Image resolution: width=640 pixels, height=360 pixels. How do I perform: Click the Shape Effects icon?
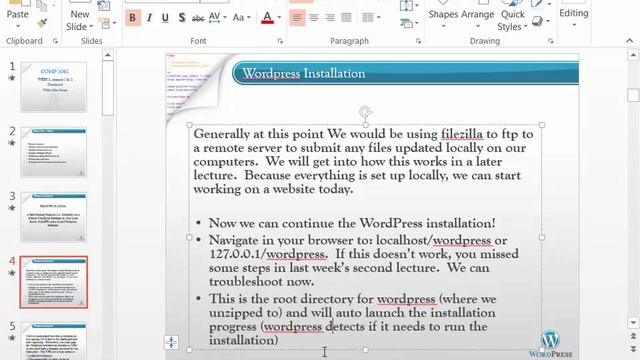point(538,21)
